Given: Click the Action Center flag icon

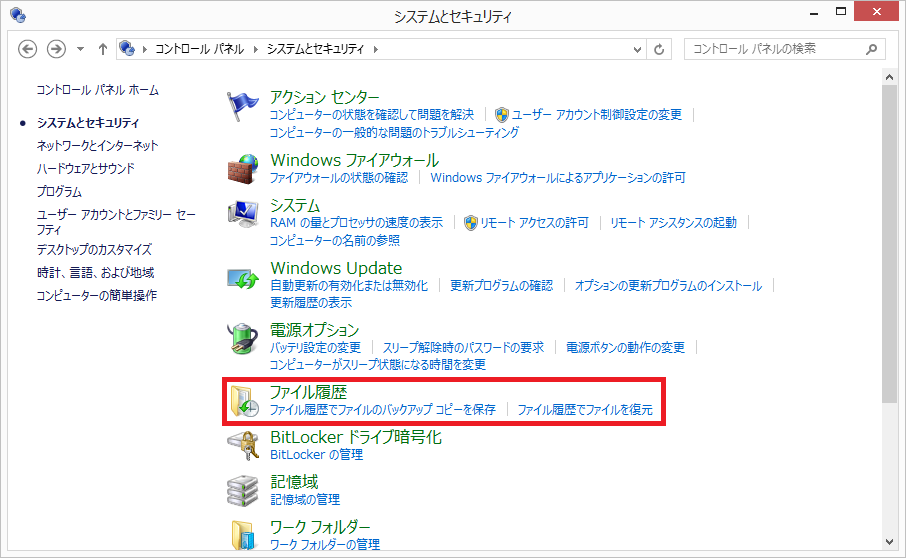Looking at the screenshot, I should (x=242, y=107).
